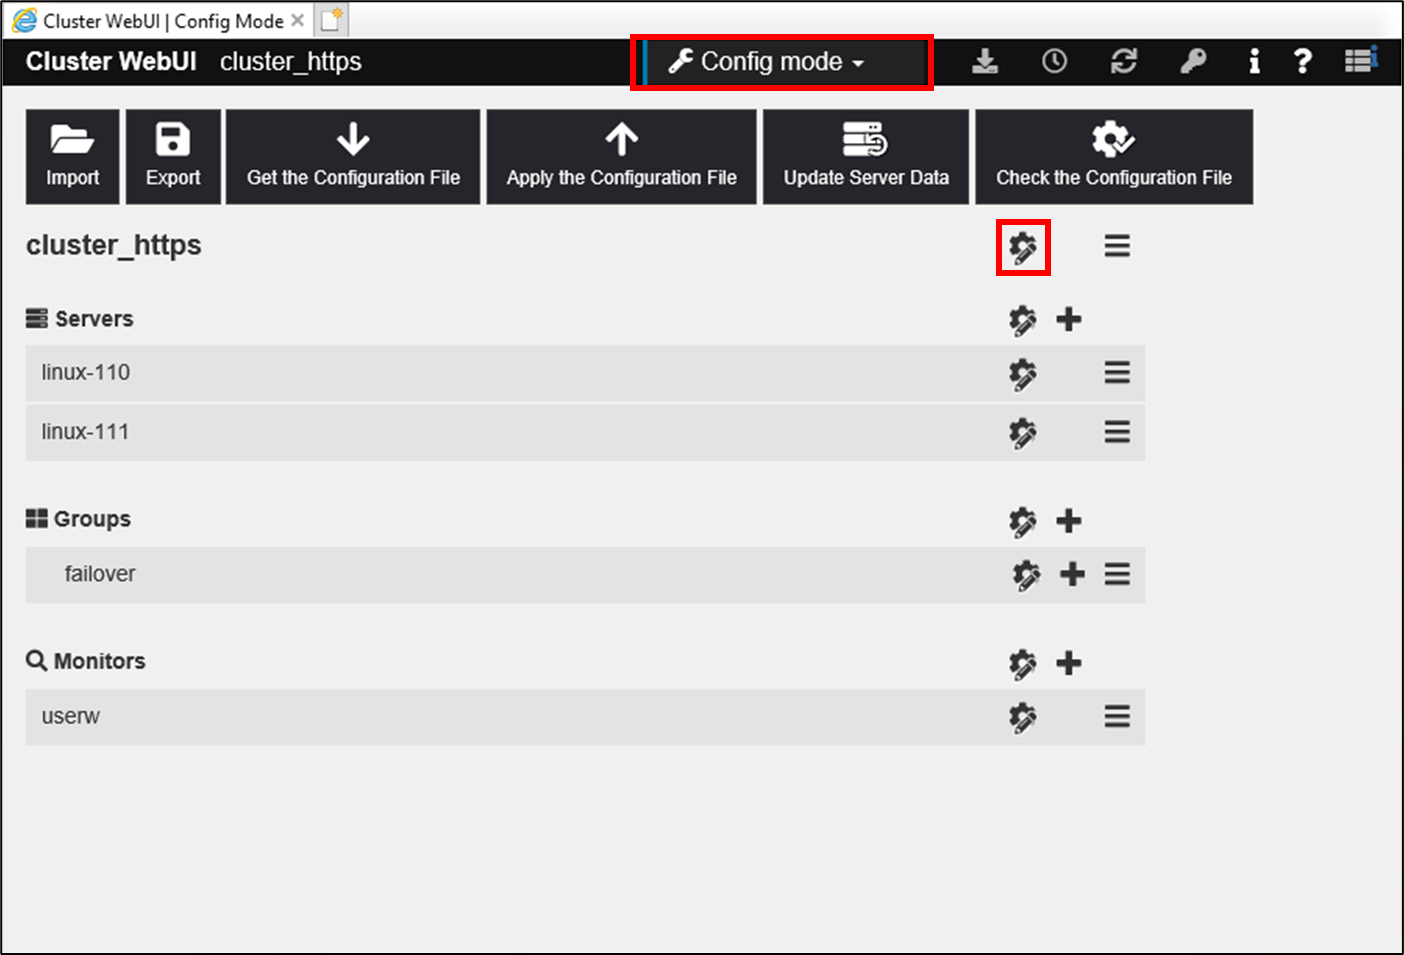Image resolution: width=1404 pixels, height=955 pixels.
Task: Click Get the Configuration File
Action: pos(353,157)
